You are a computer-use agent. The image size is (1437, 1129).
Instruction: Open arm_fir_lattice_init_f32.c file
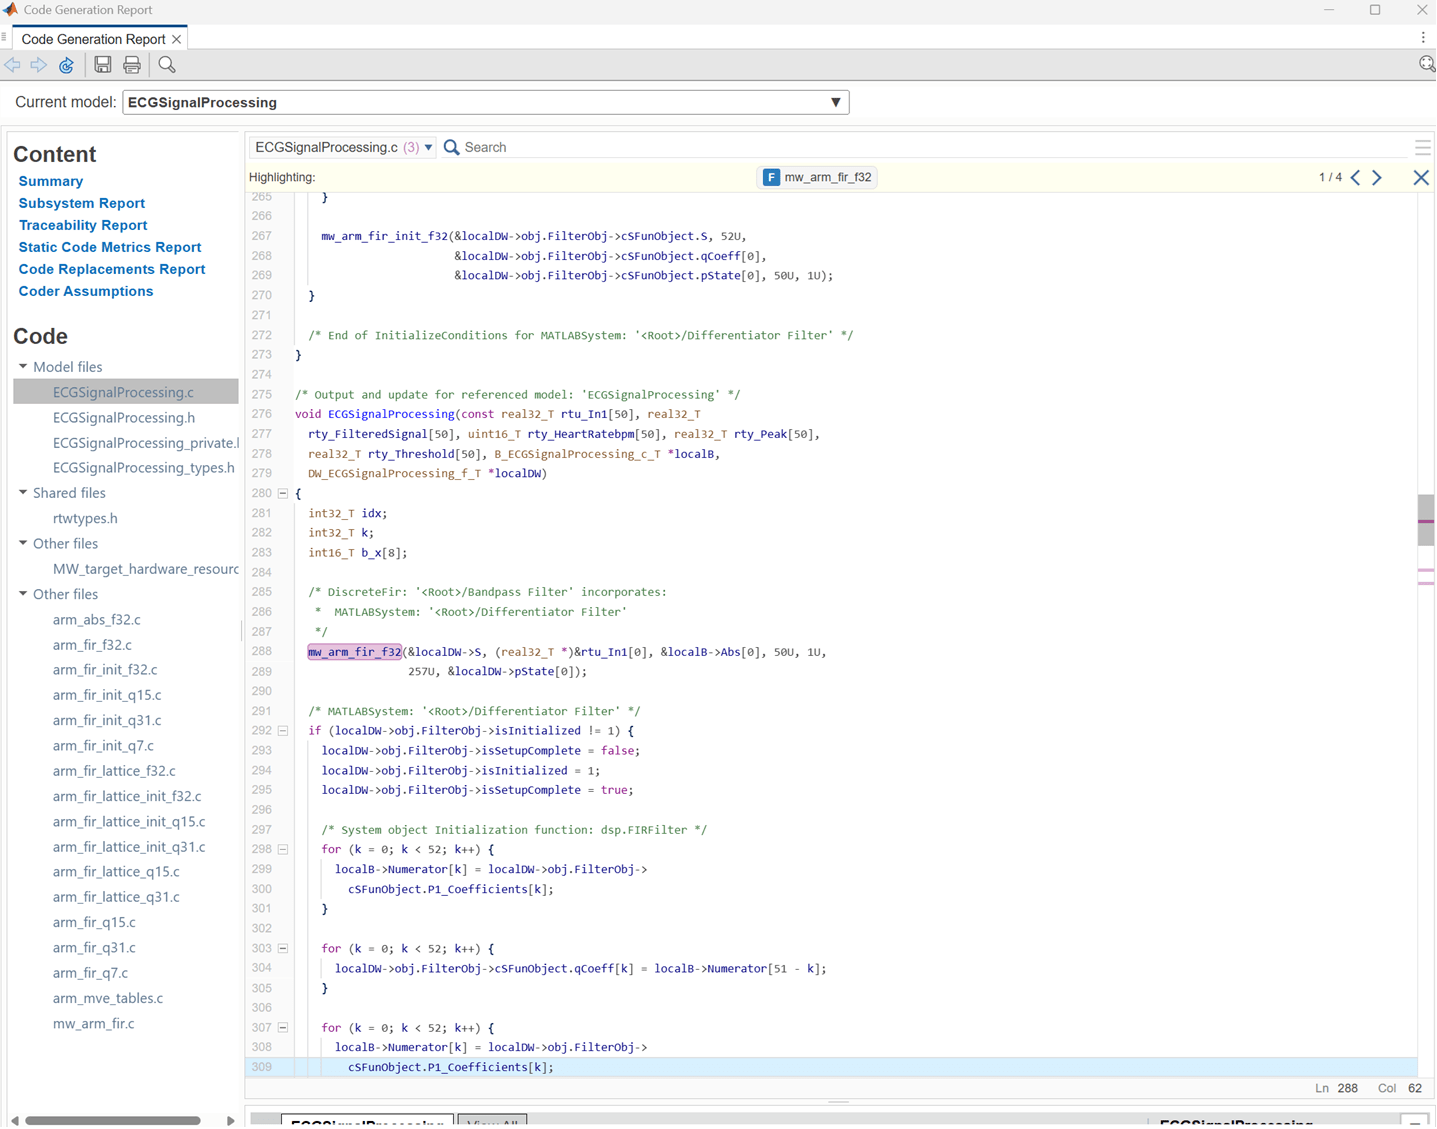pos(127,796)
